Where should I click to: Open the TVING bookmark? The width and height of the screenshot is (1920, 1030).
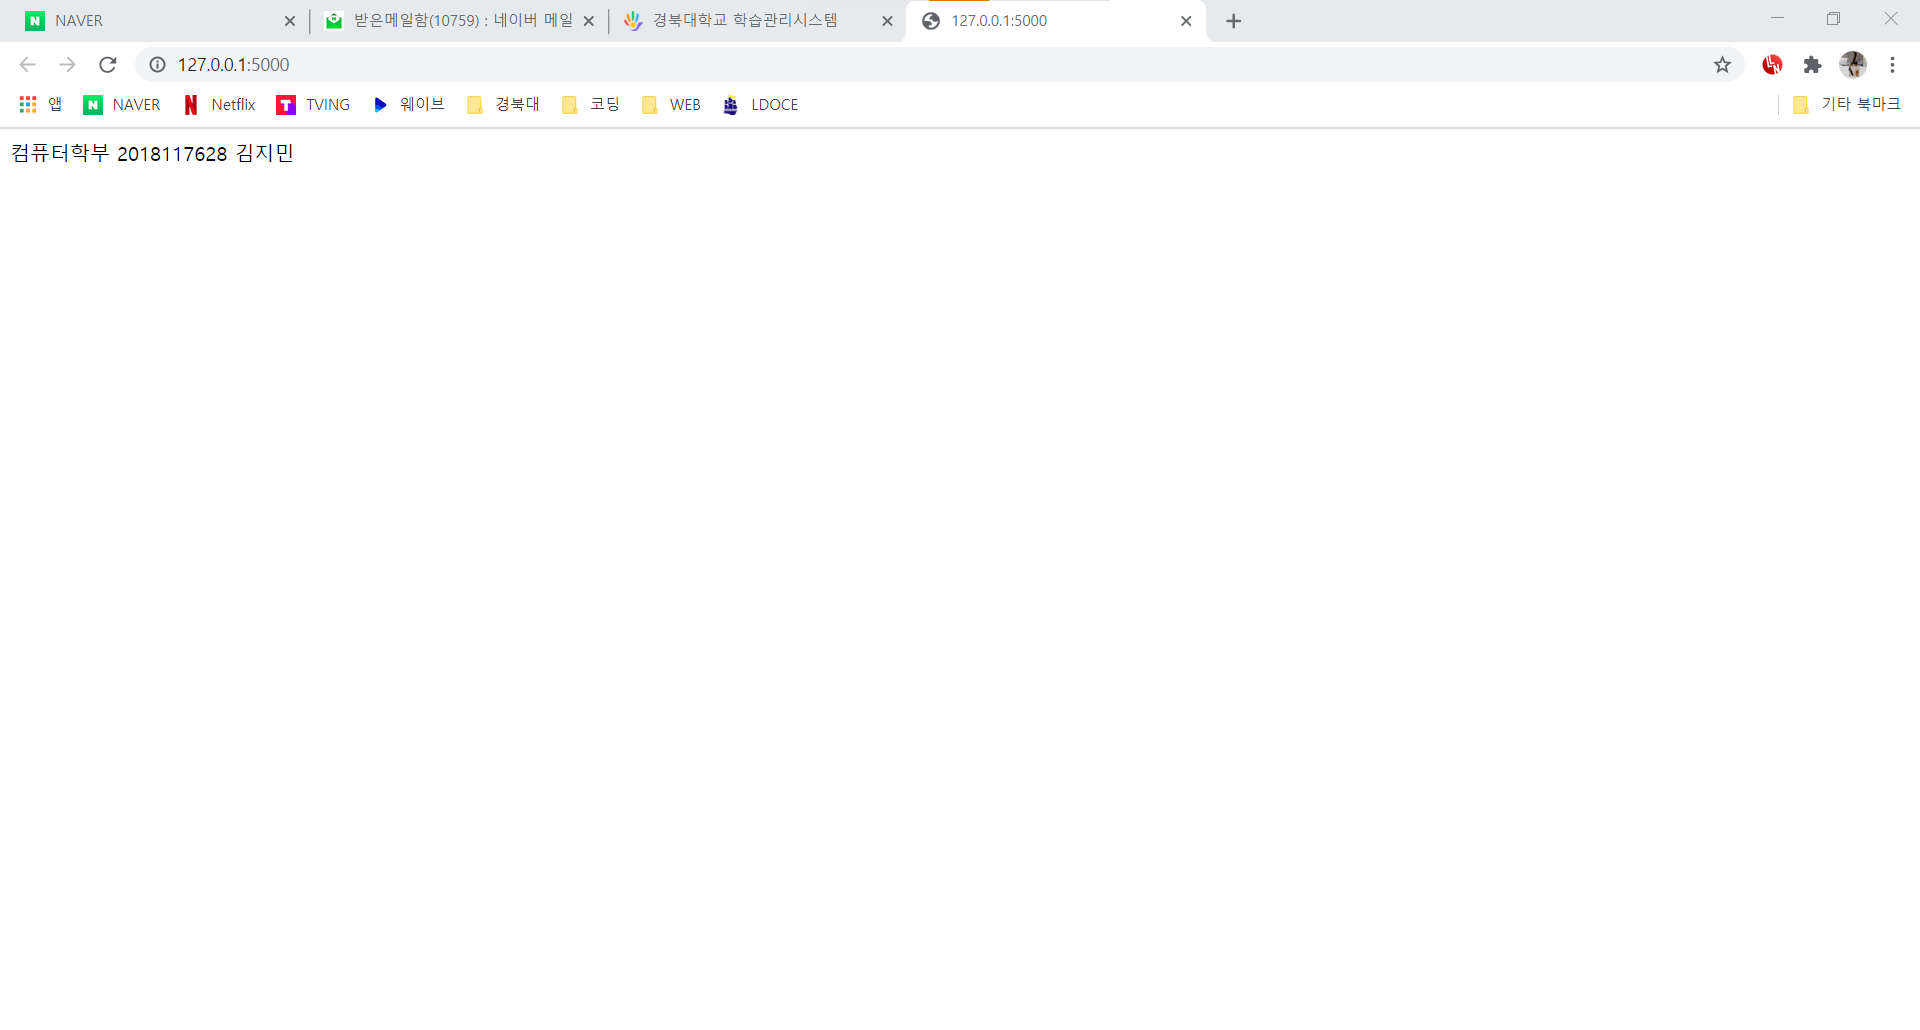(x=313, y=104)
